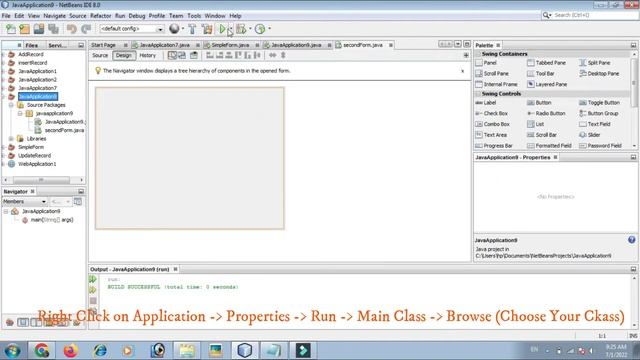640x360 pixels.
Task: Open the Tools menu
Action: pyautogui.click(x=194, y=16)
